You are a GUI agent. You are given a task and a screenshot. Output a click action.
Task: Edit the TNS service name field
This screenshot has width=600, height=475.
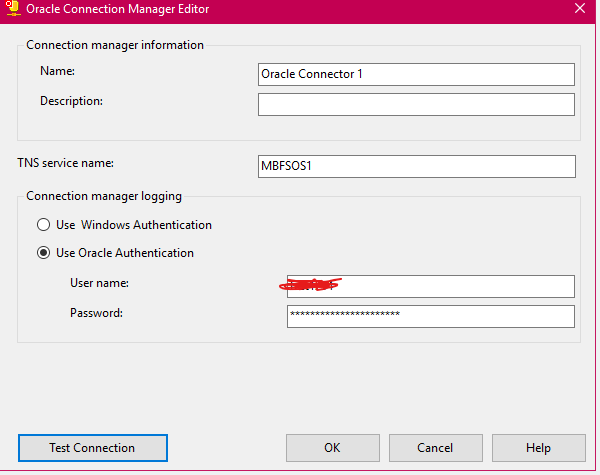tap(417, 166)
